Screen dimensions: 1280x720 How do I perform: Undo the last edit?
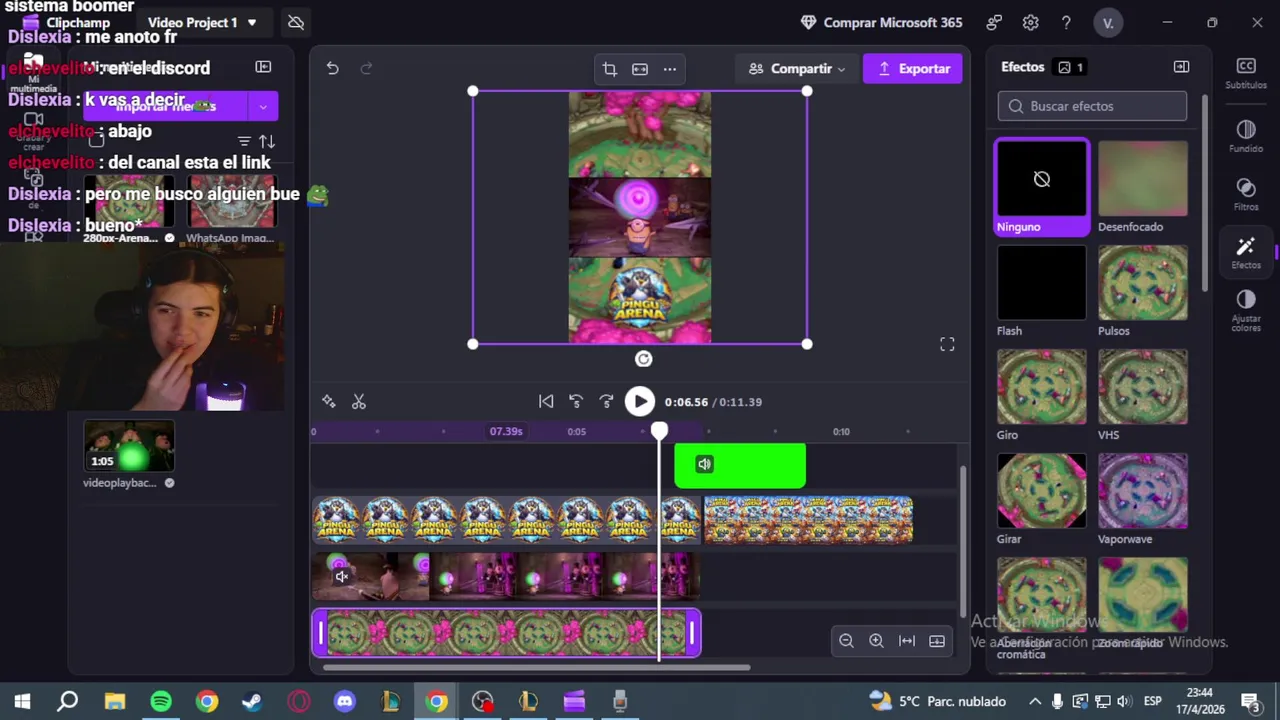(x=332, y=69)
